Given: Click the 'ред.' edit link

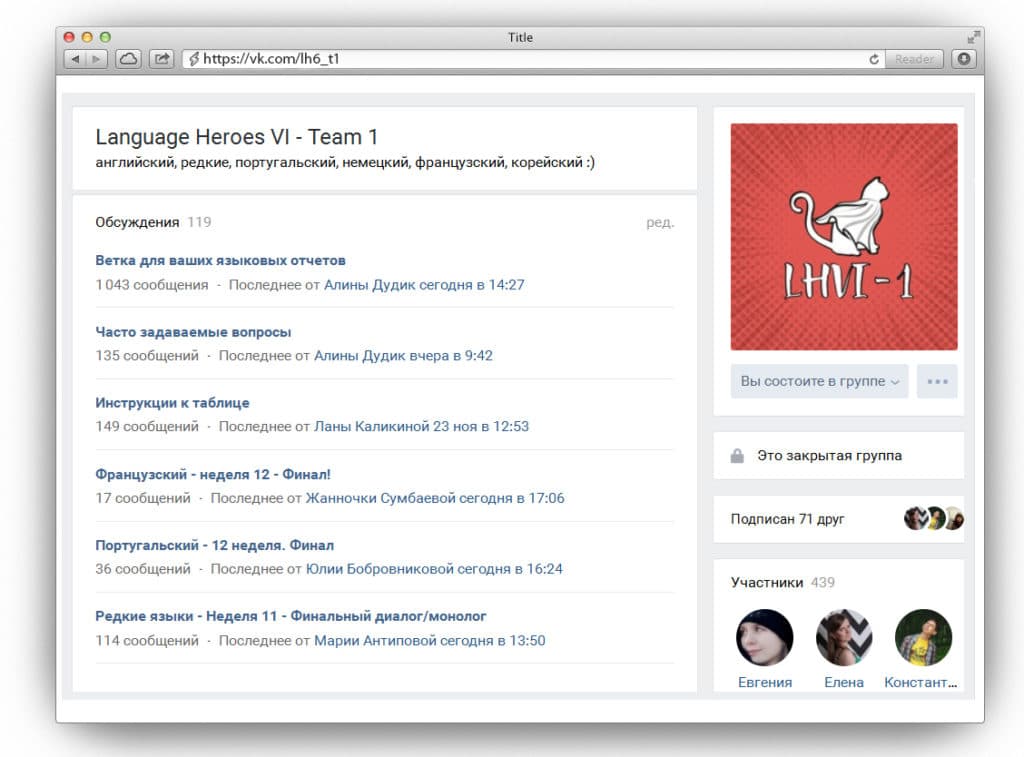Looking at the screenshot, I should pos(660,223).
